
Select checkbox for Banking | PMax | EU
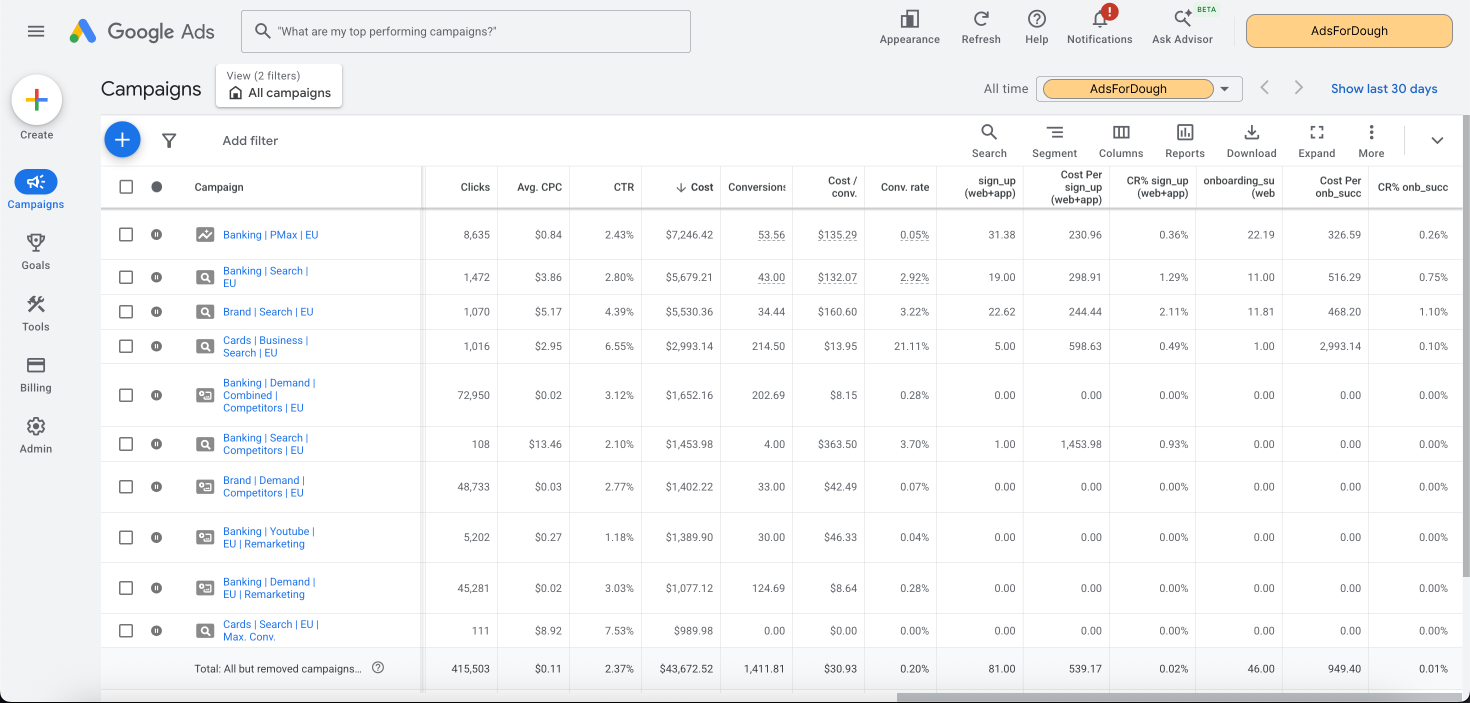click(126, 235)
